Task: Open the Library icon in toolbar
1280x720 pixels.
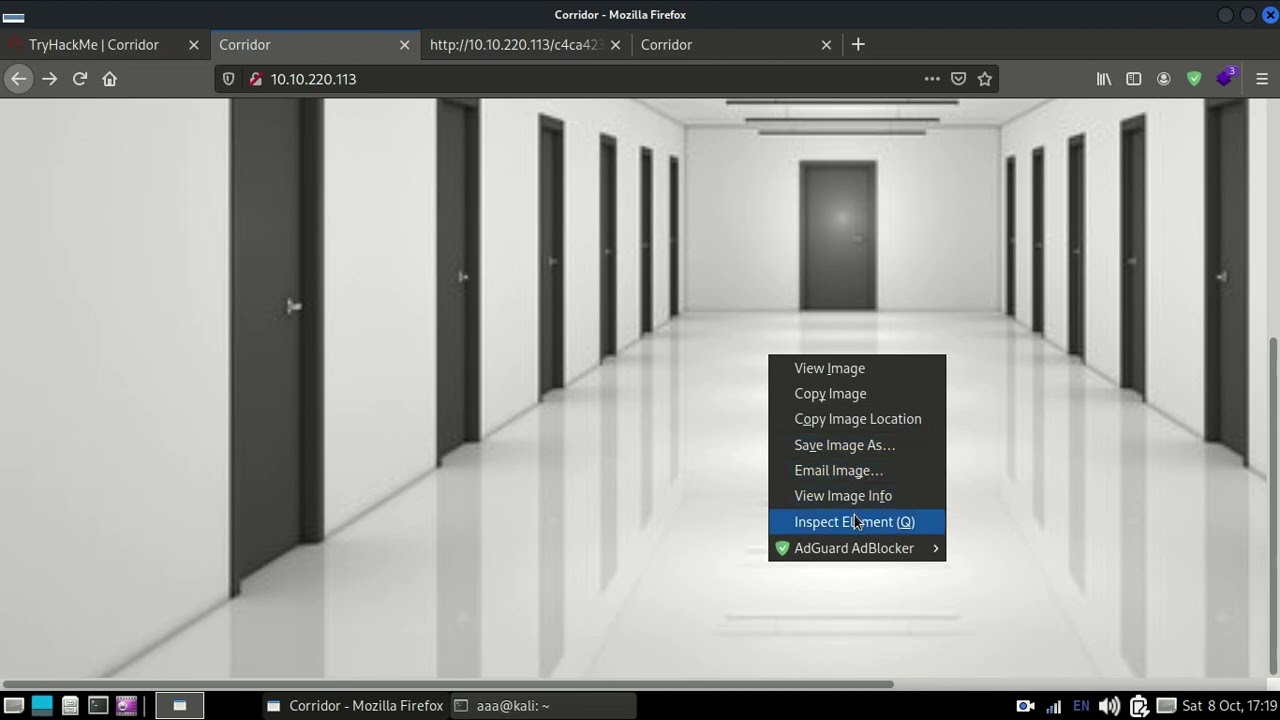Action: pos(1104,79)
